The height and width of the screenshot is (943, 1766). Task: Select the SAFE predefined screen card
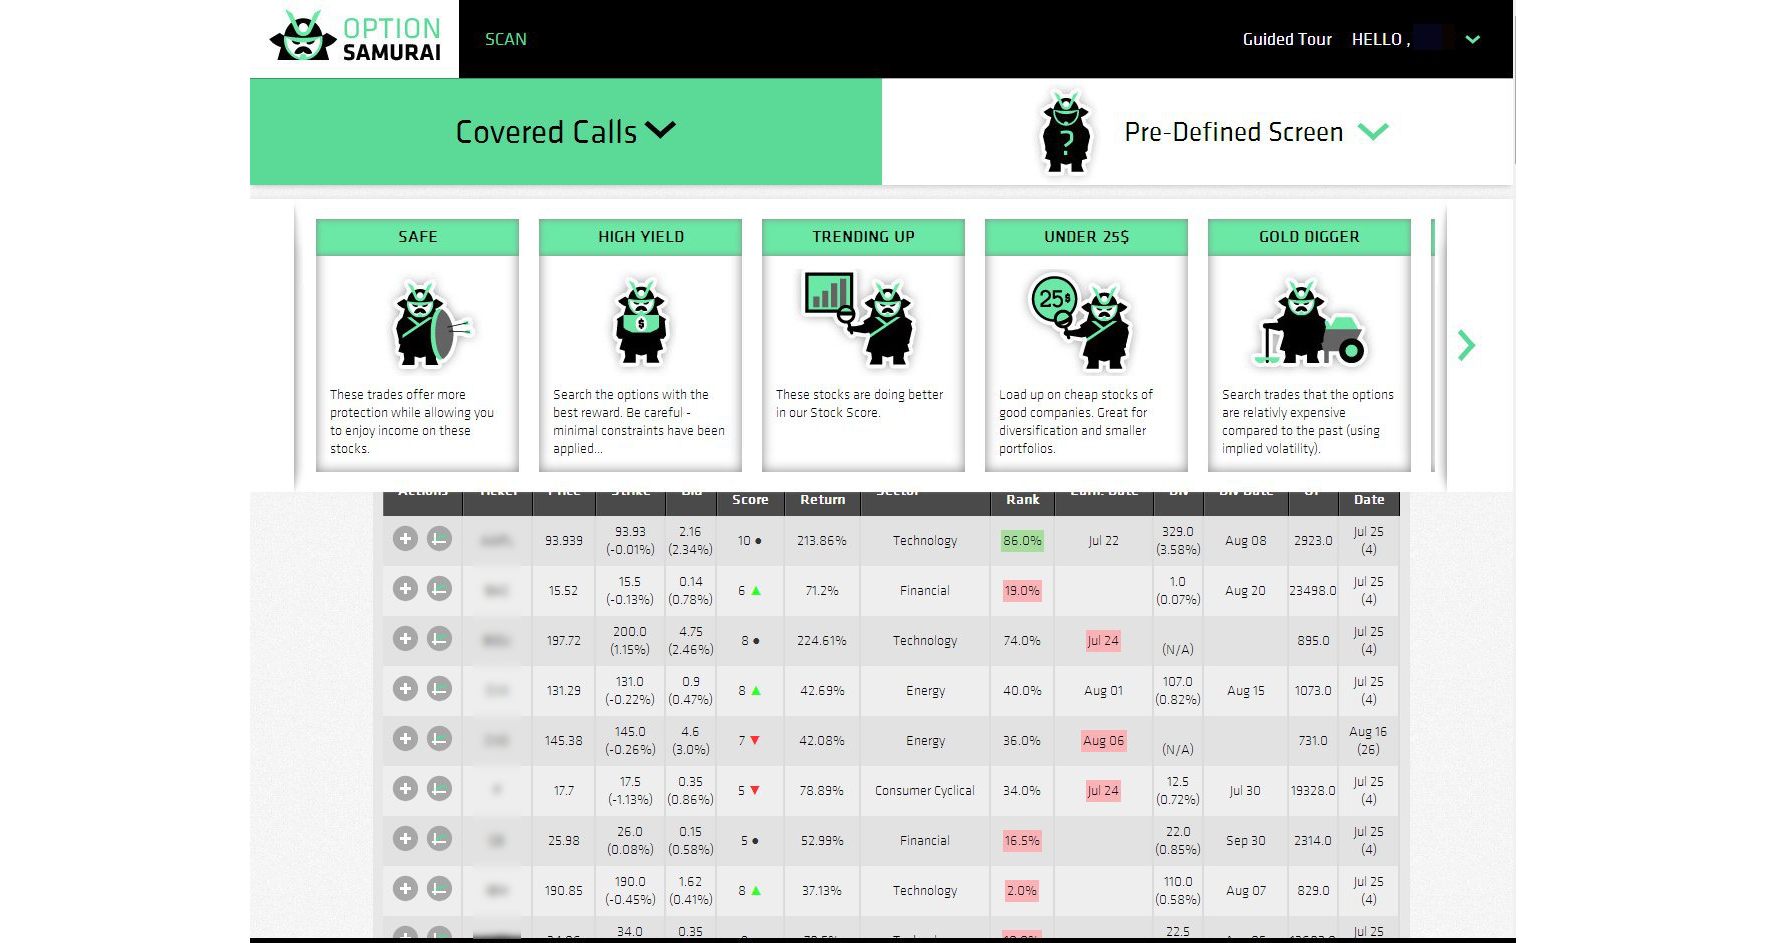pyautogui.click(x=417, y=345)
